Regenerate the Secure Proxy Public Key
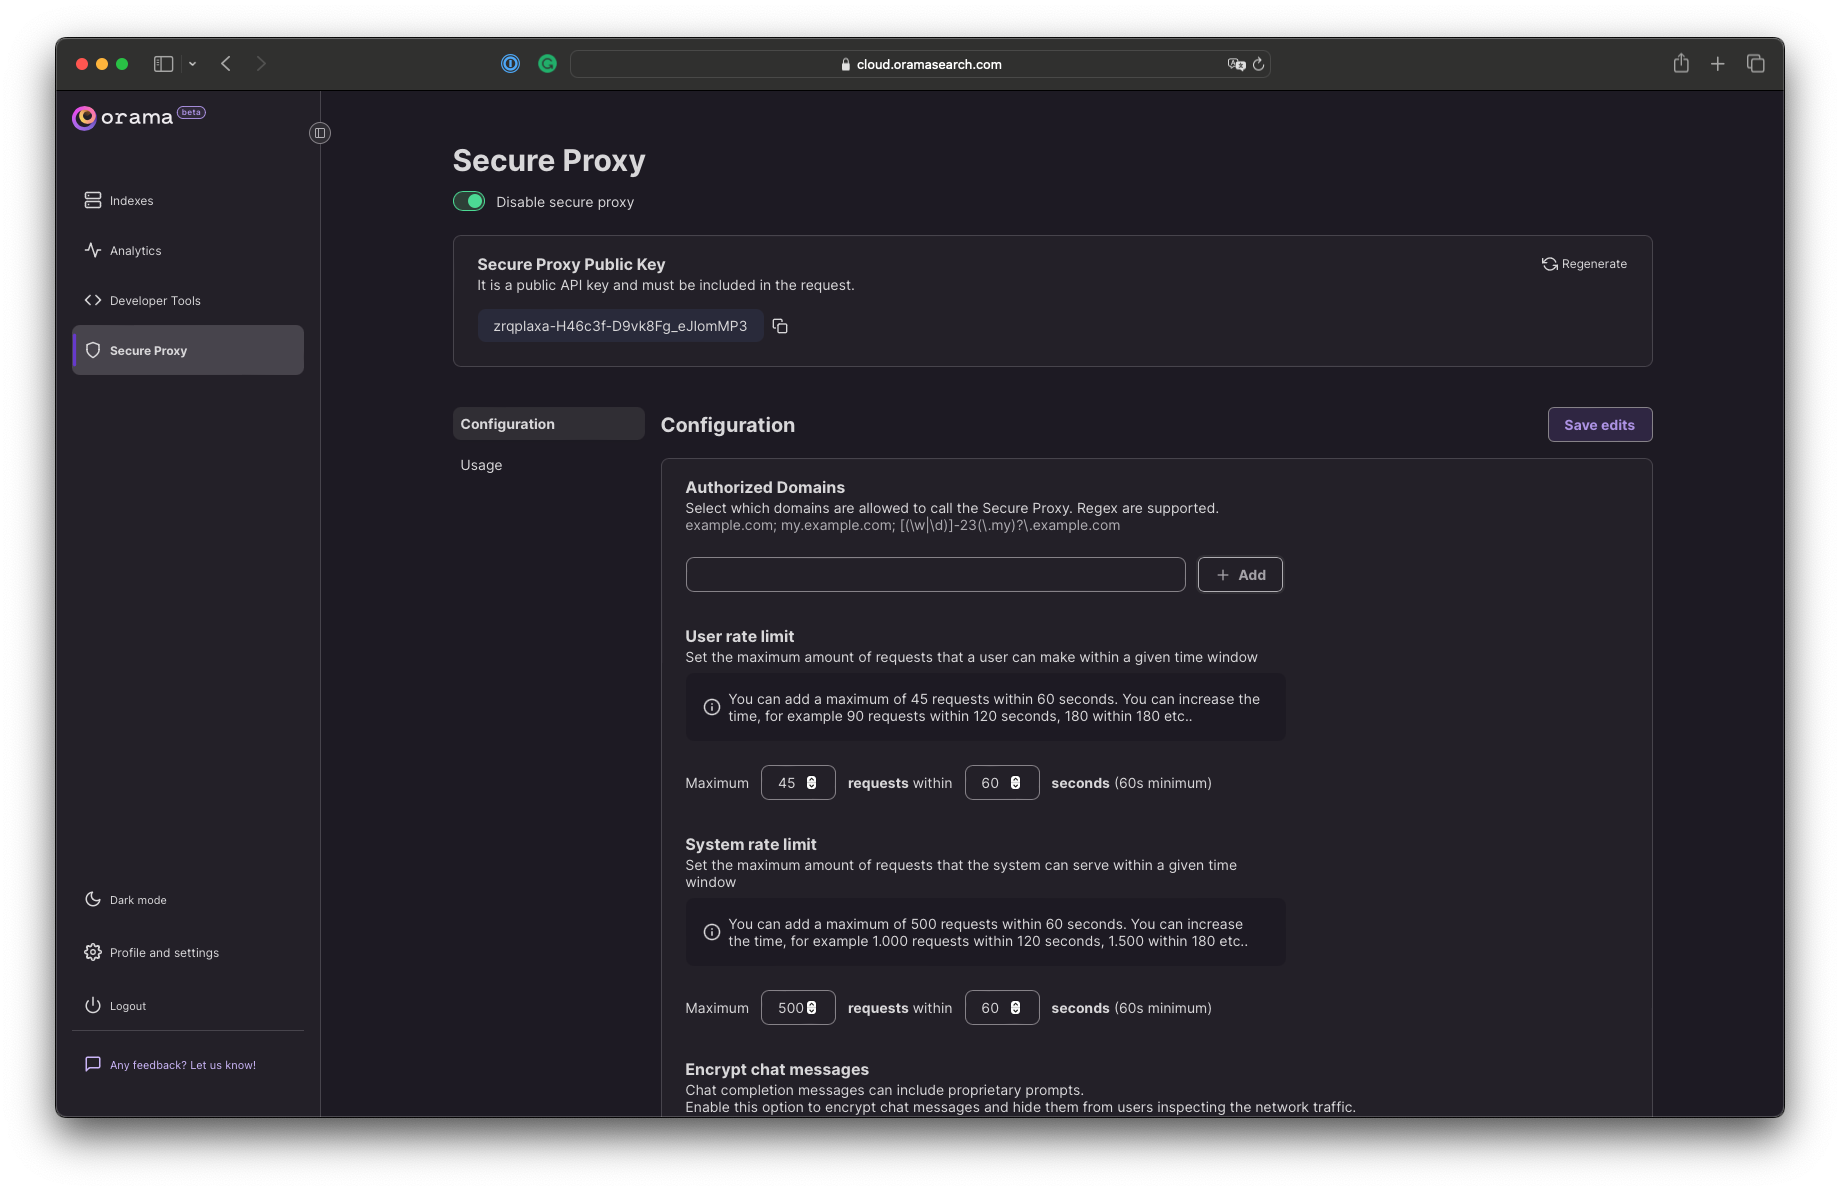 click(1584, 264)
